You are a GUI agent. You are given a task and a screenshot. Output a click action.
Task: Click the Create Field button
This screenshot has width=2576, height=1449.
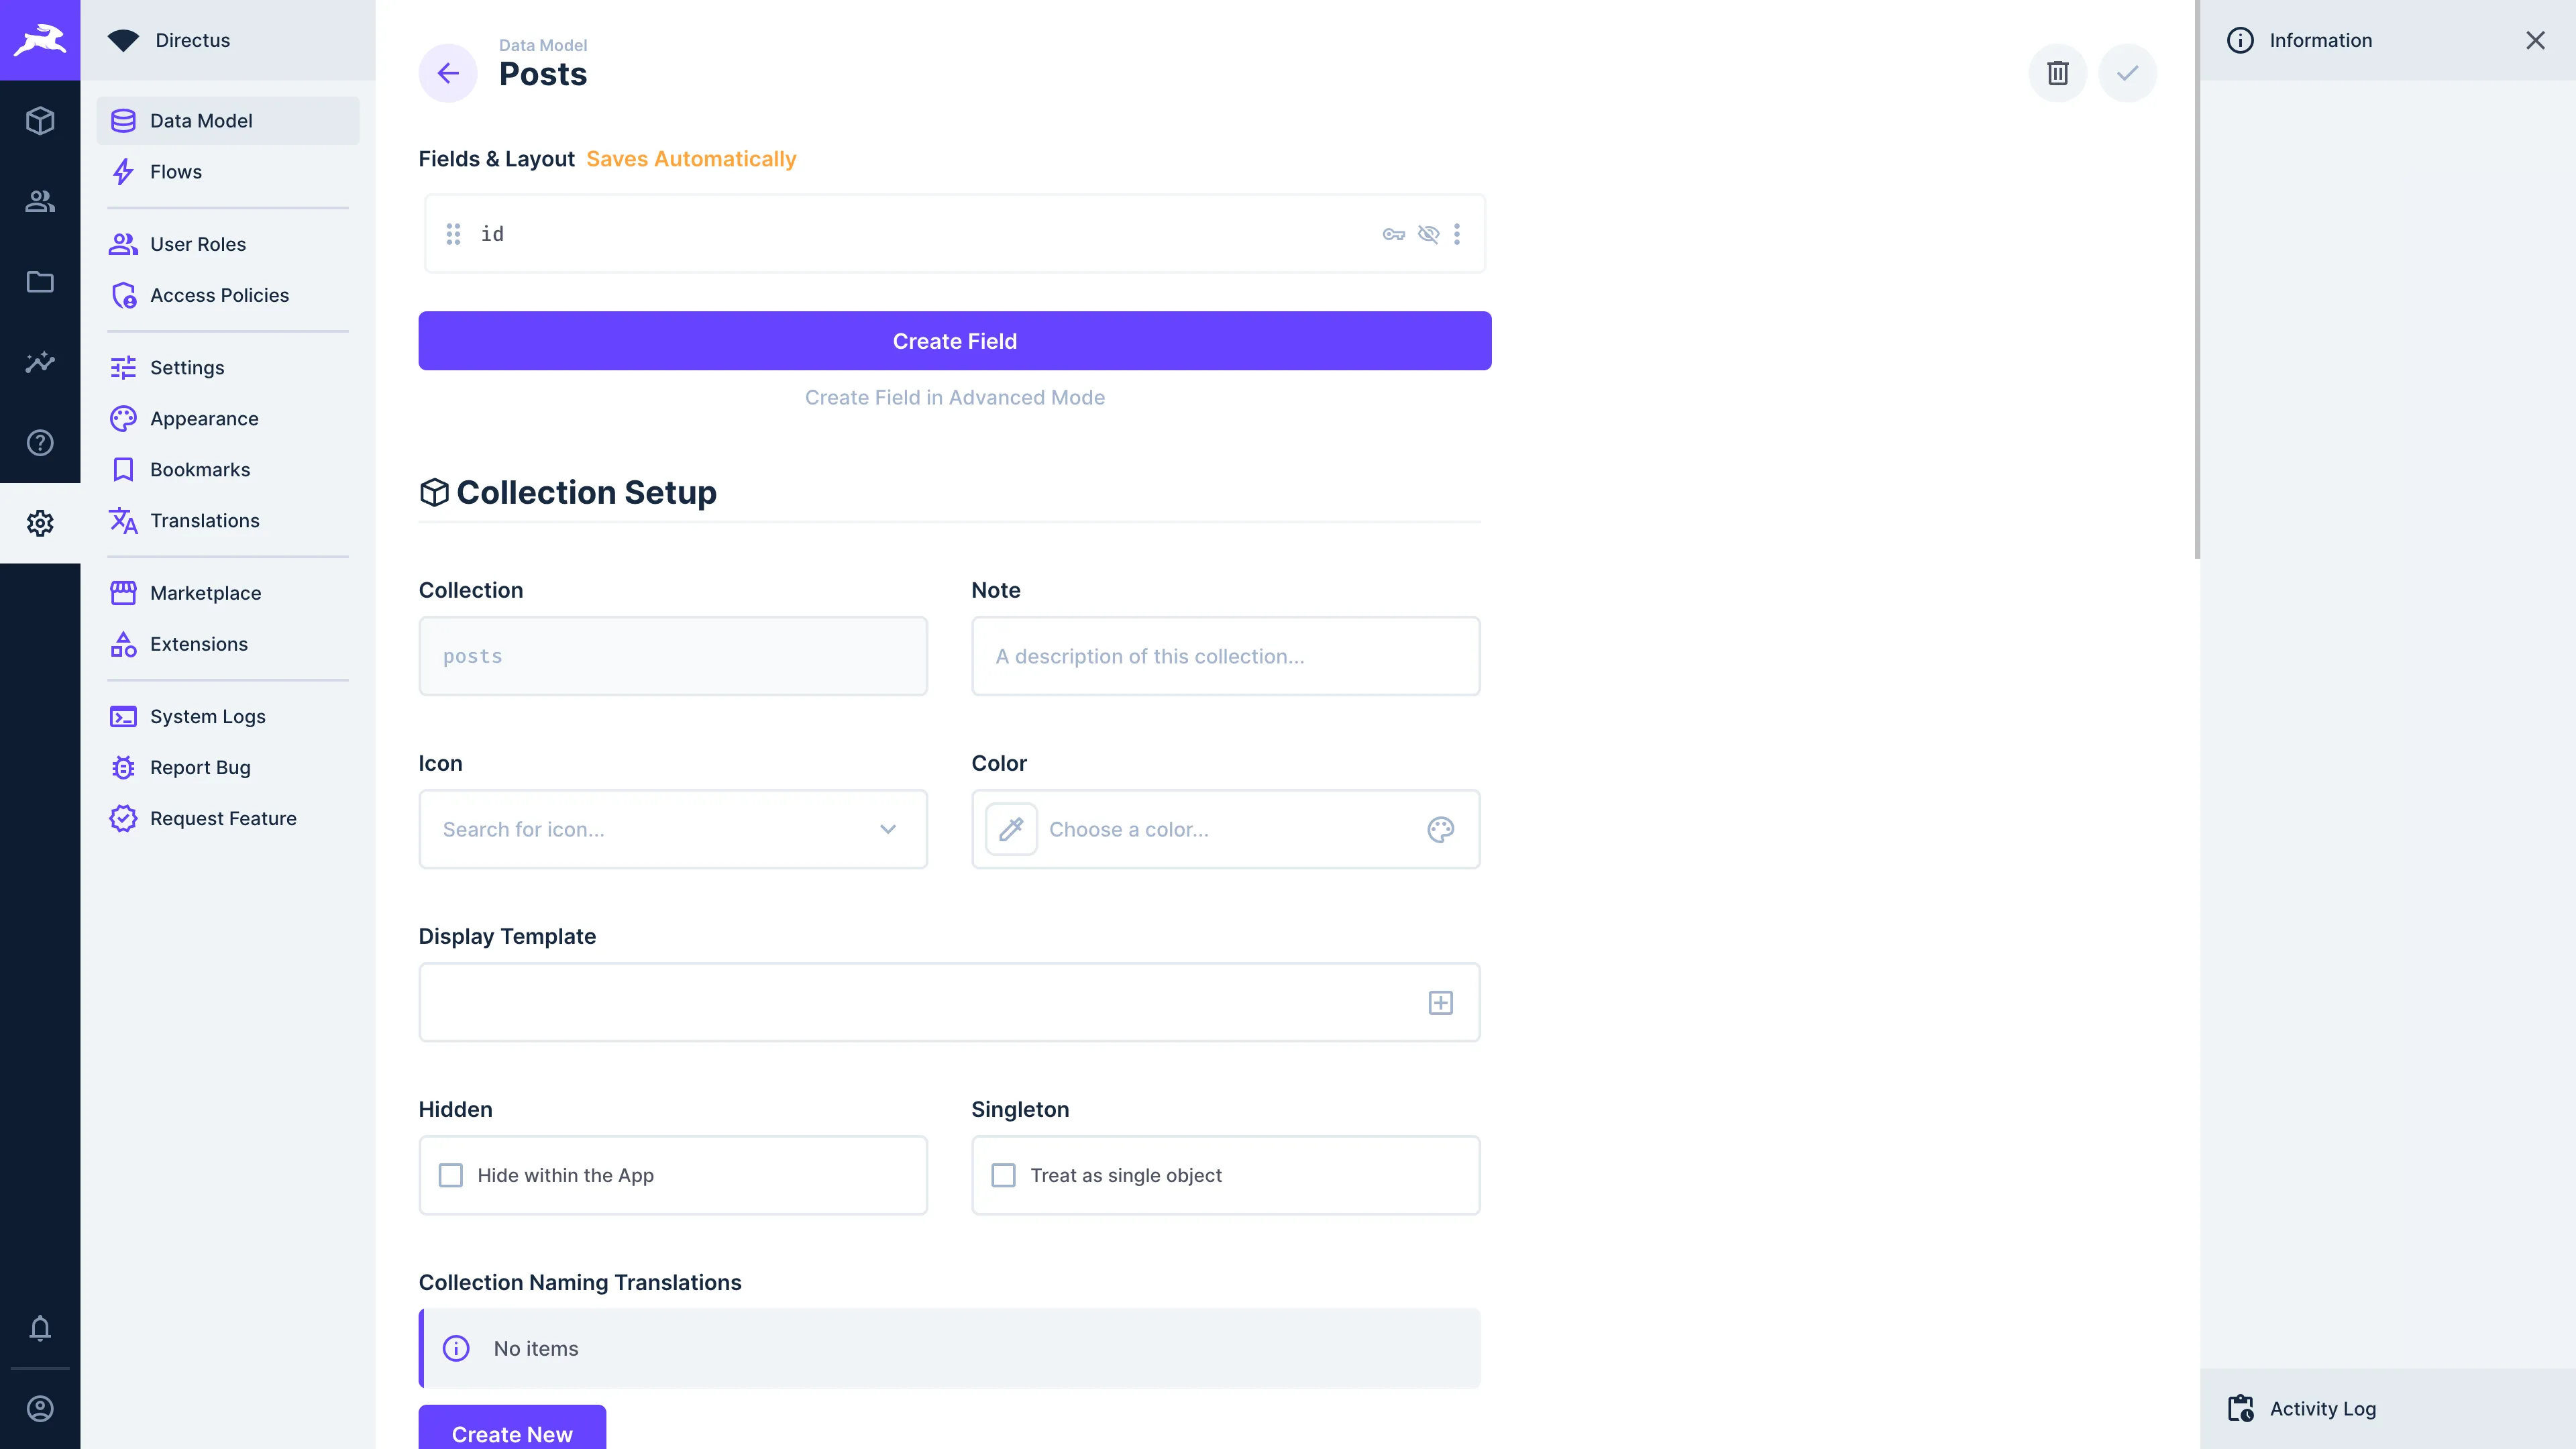pyautogui.click(x=954, y=340)
